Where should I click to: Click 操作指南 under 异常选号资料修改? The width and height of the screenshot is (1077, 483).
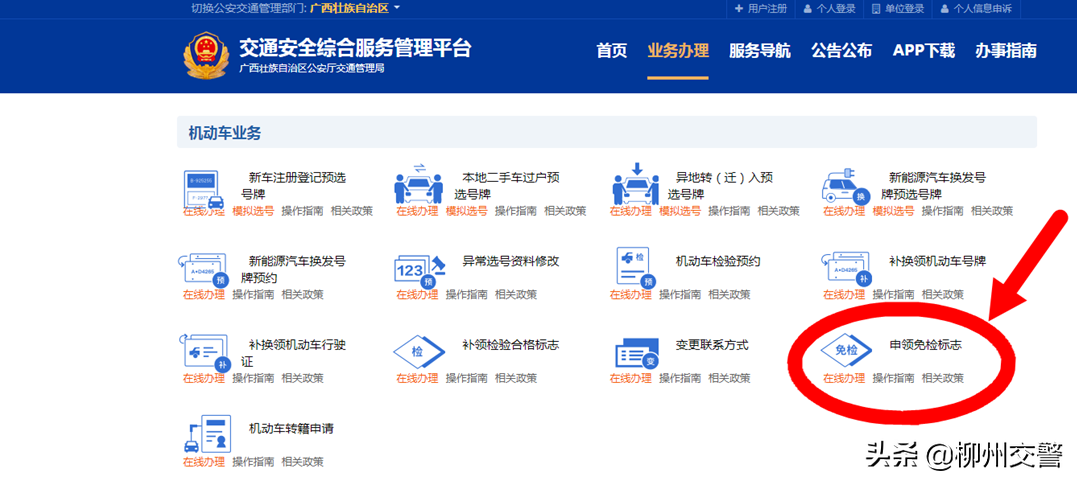point(466,295)
